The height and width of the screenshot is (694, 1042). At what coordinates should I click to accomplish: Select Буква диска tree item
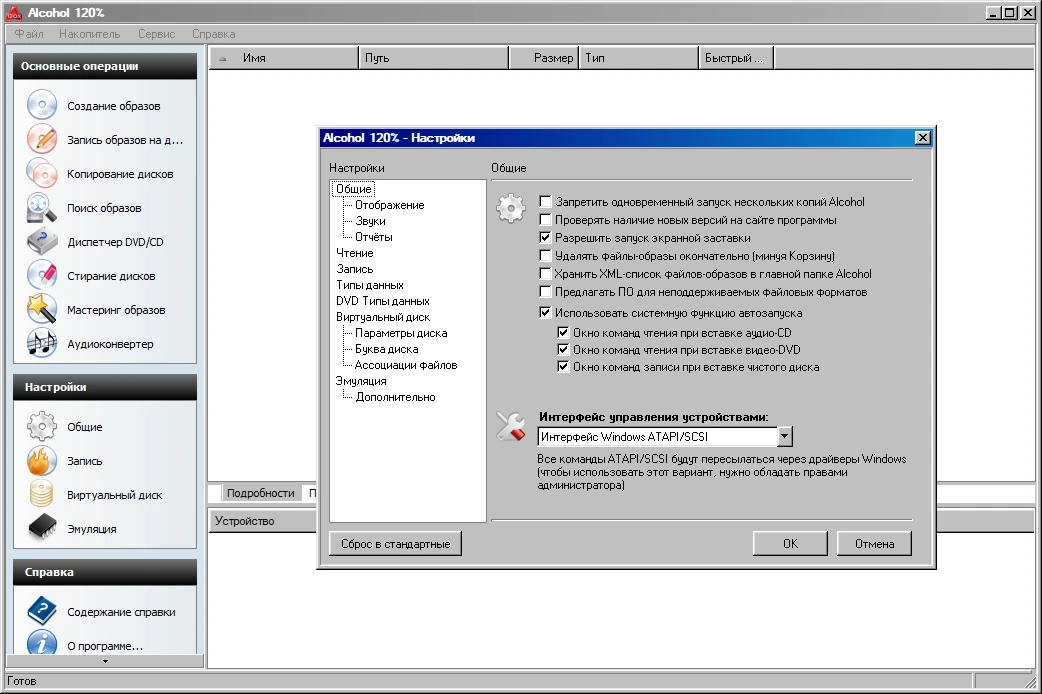click(387, 348)
